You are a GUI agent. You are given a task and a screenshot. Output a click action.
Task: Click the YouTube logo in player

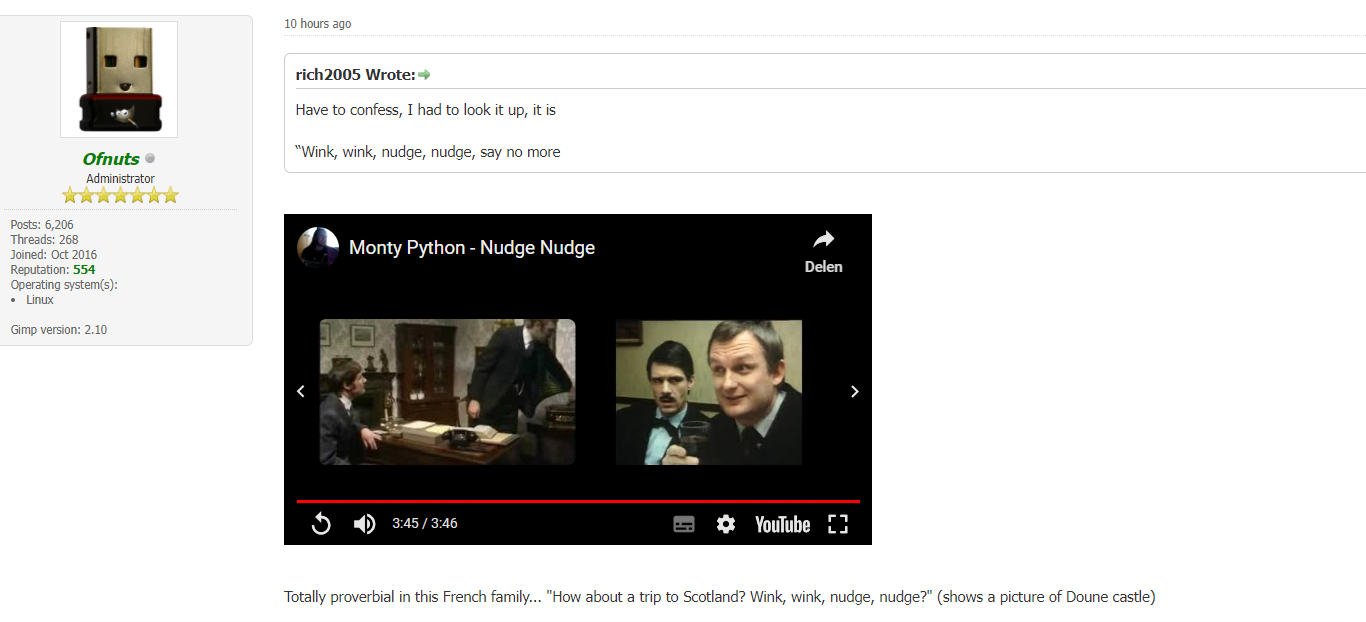[x=782, y=524]
